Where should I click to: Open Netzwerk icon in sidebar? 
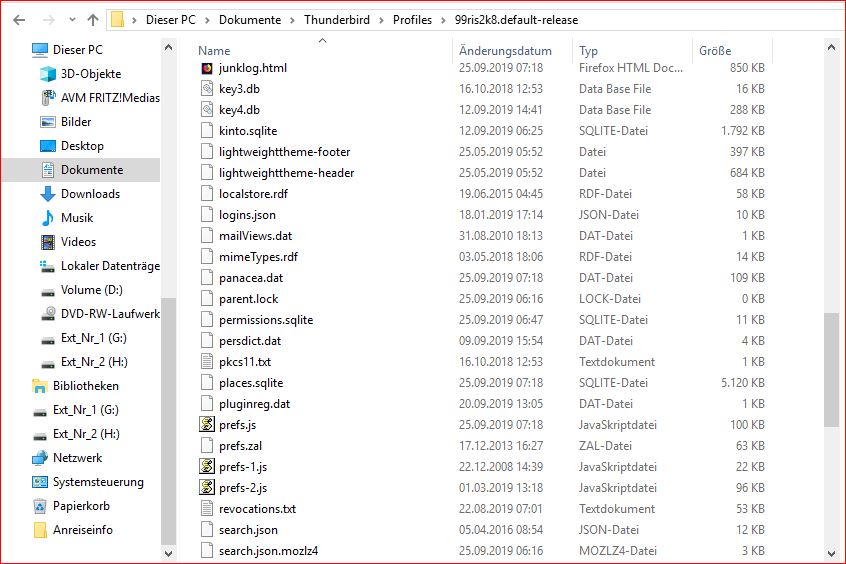click(x=39, y=458)
